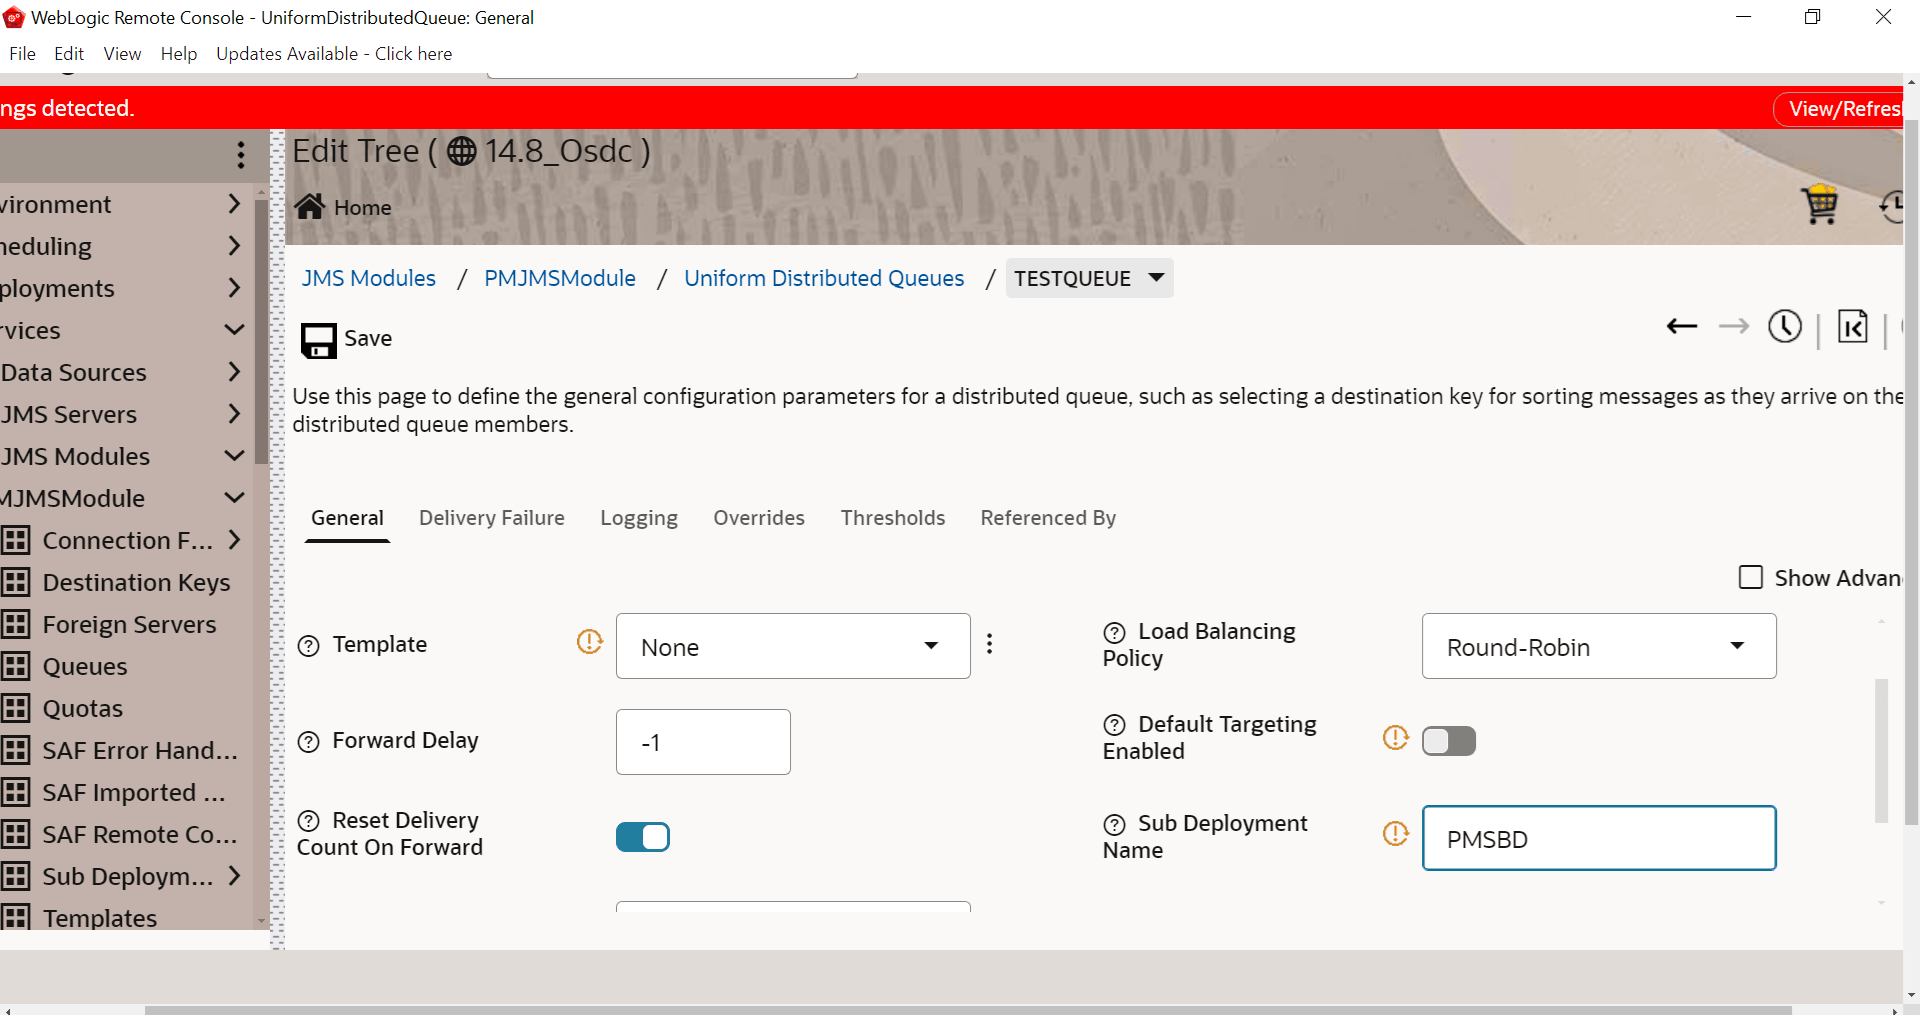This screenshot has height=1015, width=1920.
Task: Click the Home link text
Action: point(363,207)
